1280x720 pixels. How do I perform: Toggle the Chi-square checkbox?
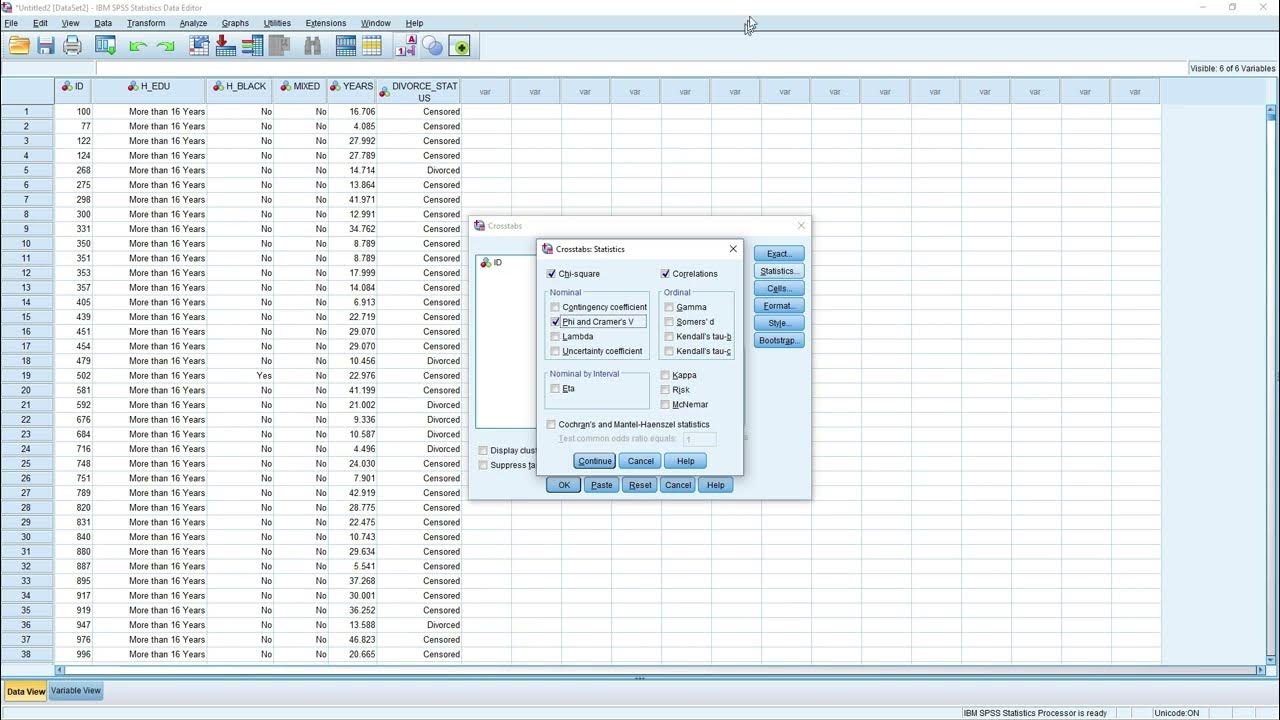pos(551,274)
